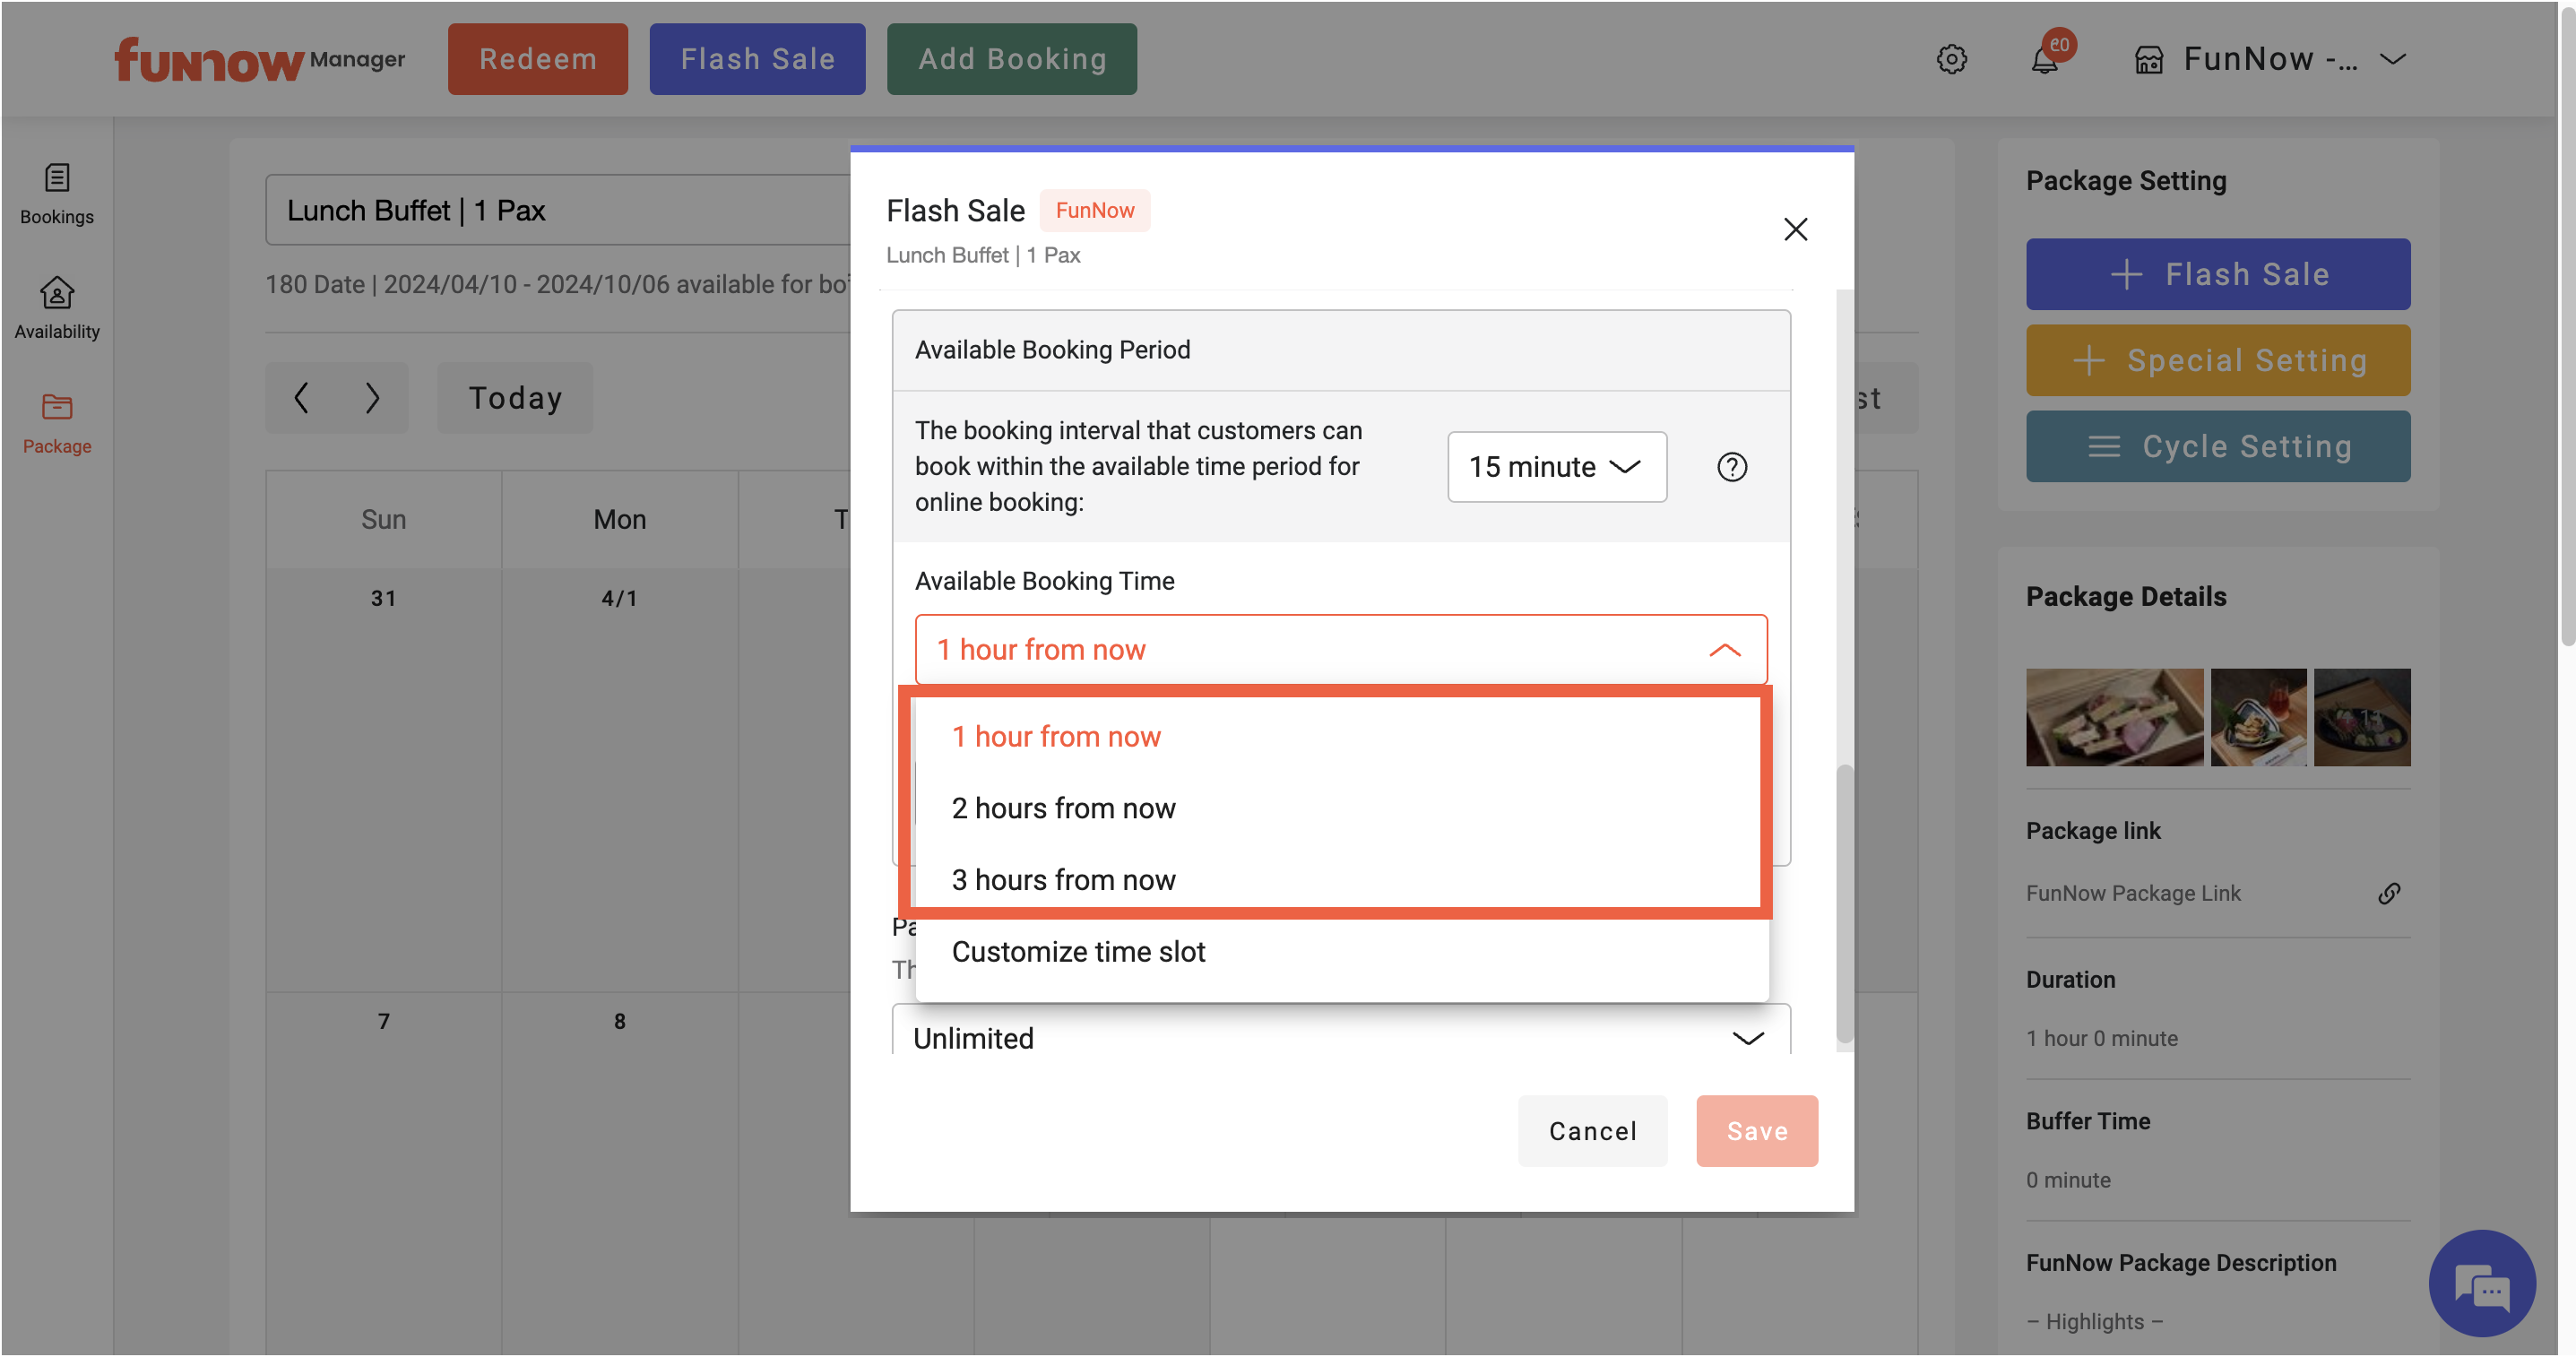Go to next calendar month
Viewport: 2576px width, 1357px height.
point(372,398)
